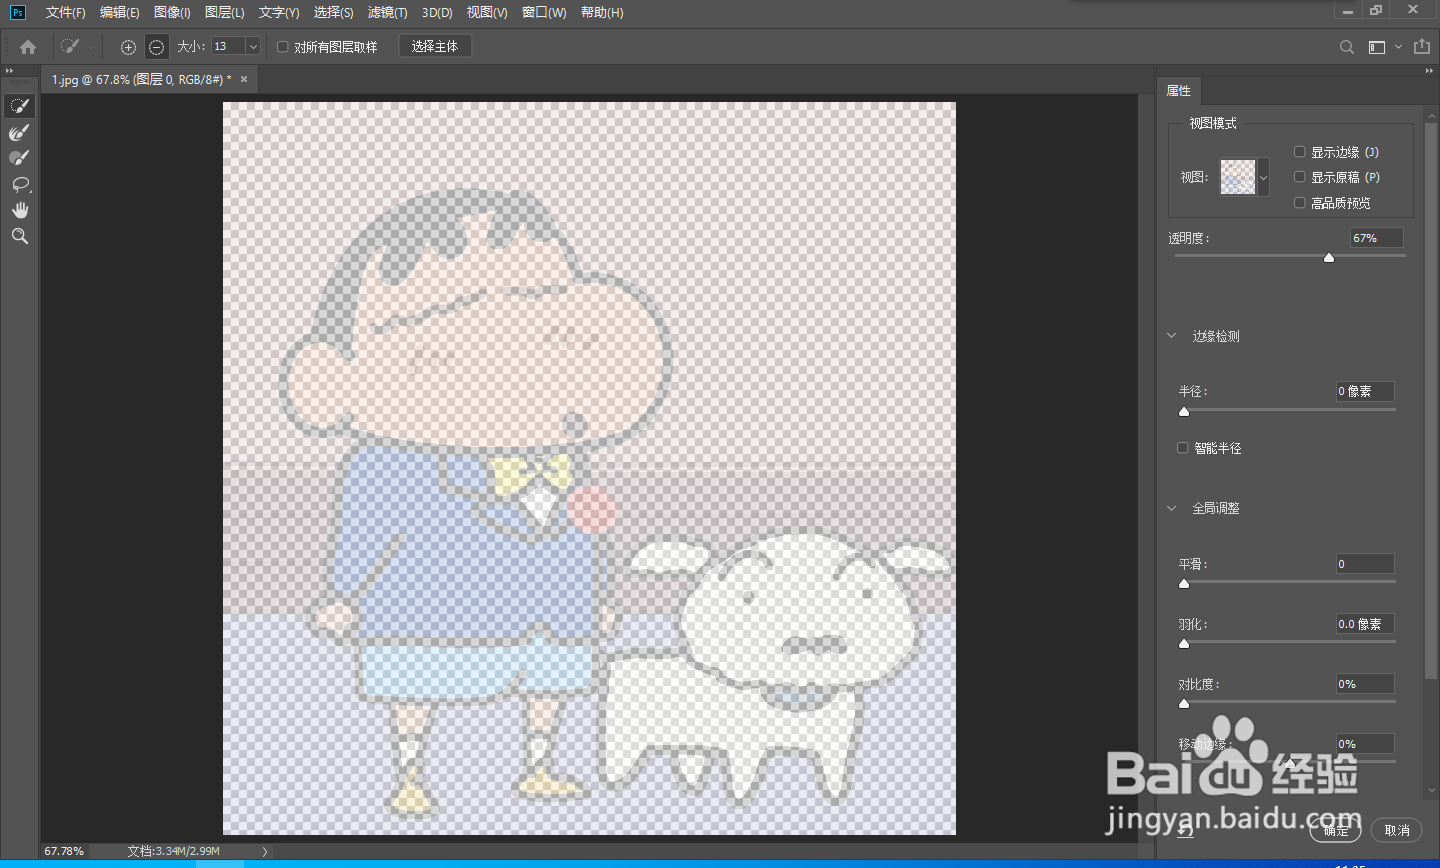Click the brush size field showing 13
This screenshot has width=1440, height=868.
pos(229,47)
